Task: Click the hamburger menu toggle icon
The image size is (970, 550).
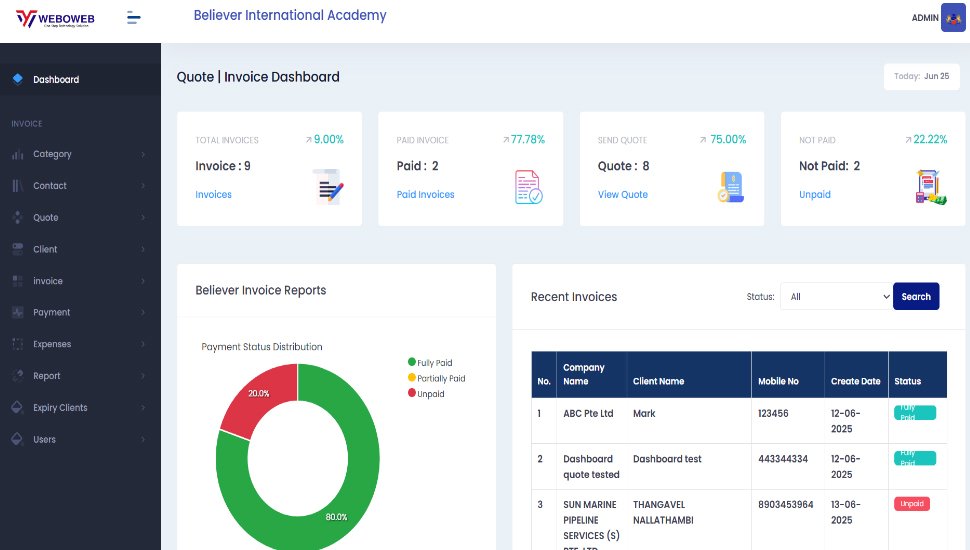Action: pyautogui.click(x=134, y=17)
